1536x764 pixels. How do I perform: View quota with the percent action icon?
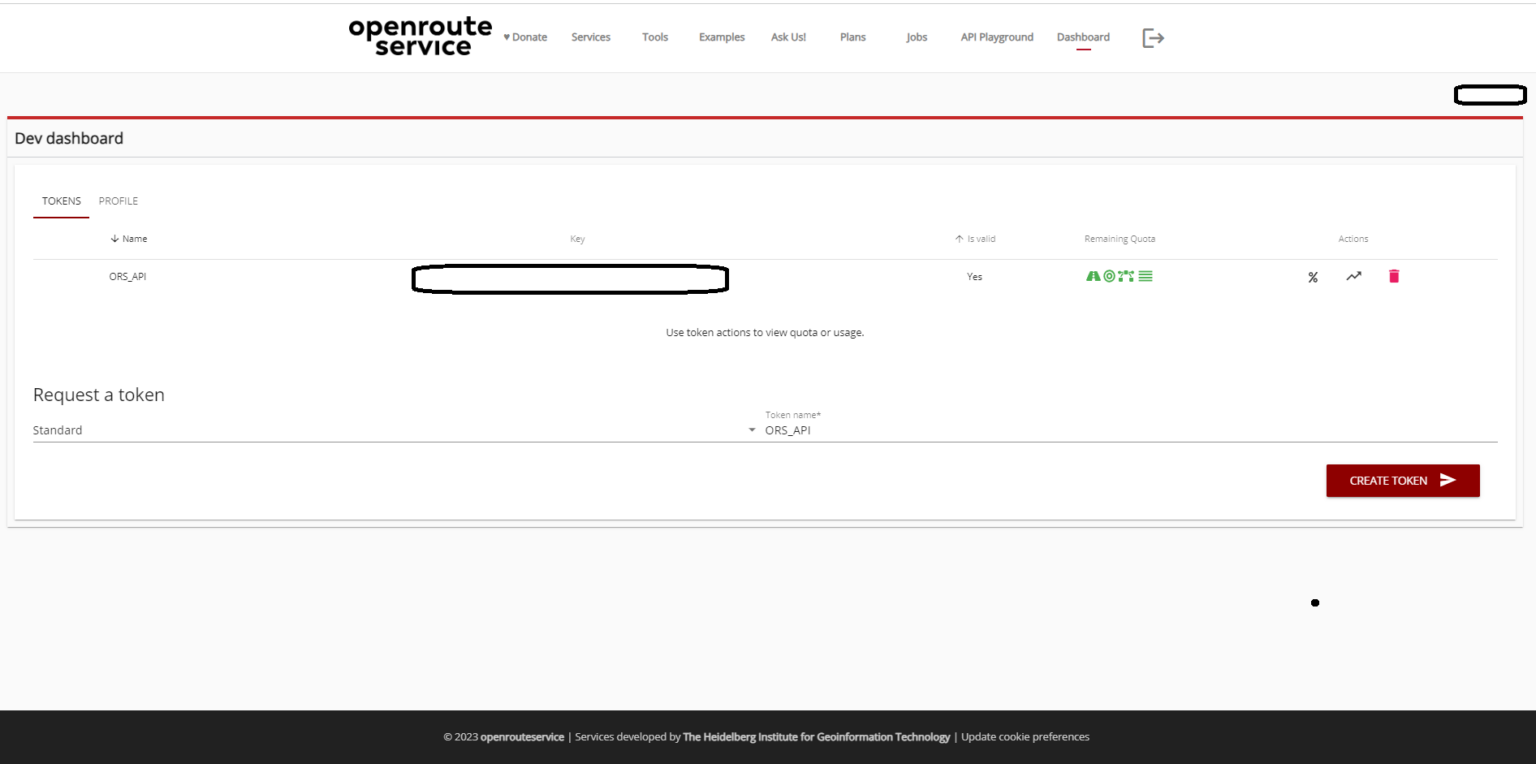coord(1313,277)
